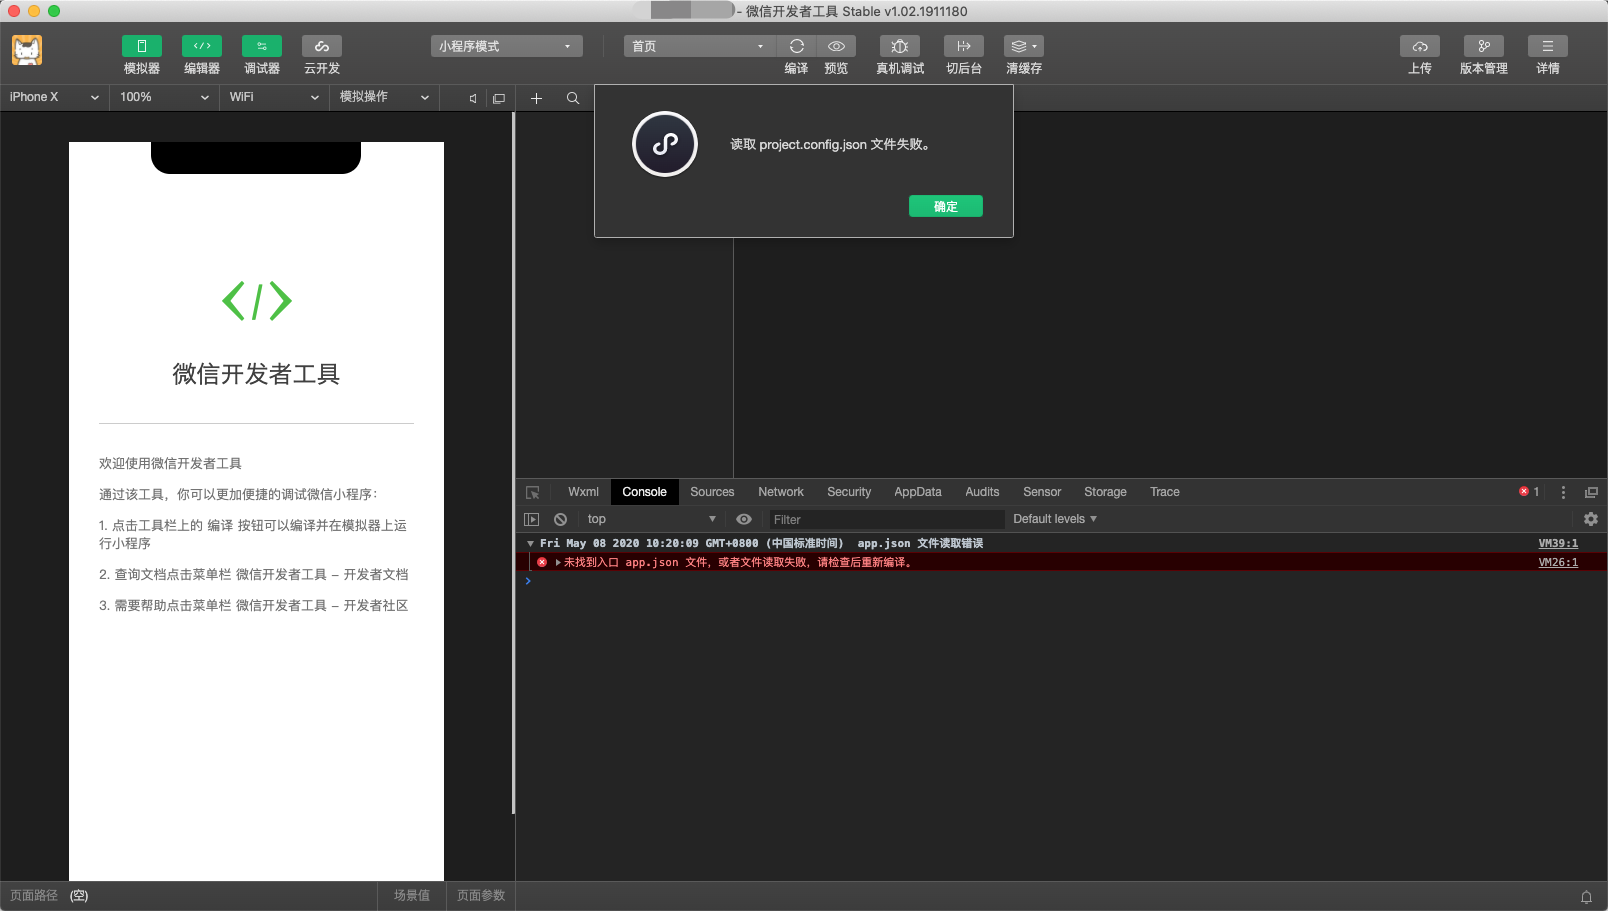Screen dimensions: 1608x911
Task: Open the 详情 details icon
Action: pos(1548,46)
